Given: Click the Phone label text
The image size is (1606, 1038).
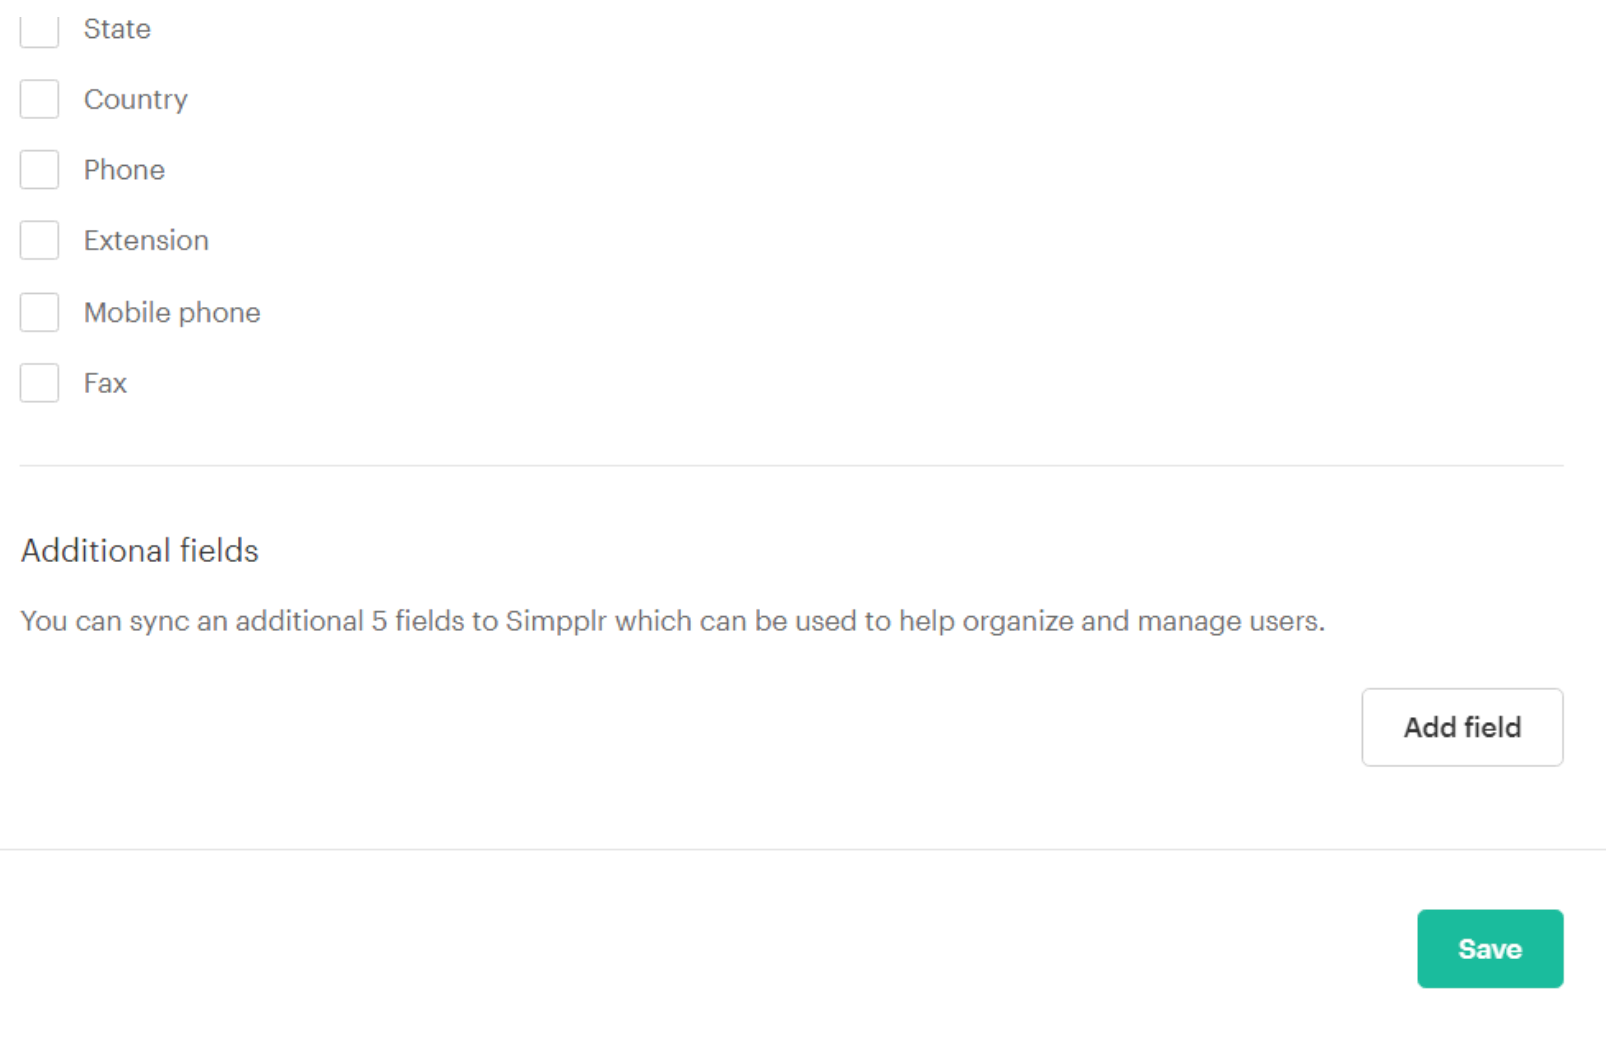Looking at the screenshot, I should coord(124,170).
